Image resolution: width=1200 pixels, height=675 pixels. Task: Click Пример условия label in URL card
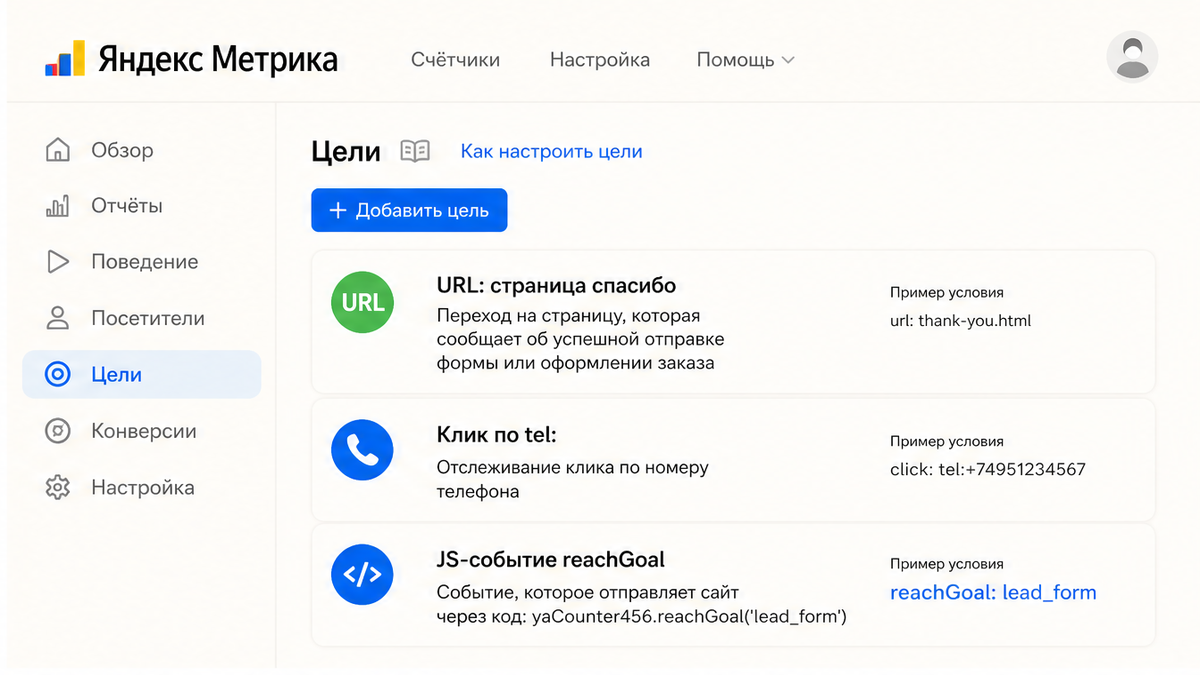click(947, 293)
